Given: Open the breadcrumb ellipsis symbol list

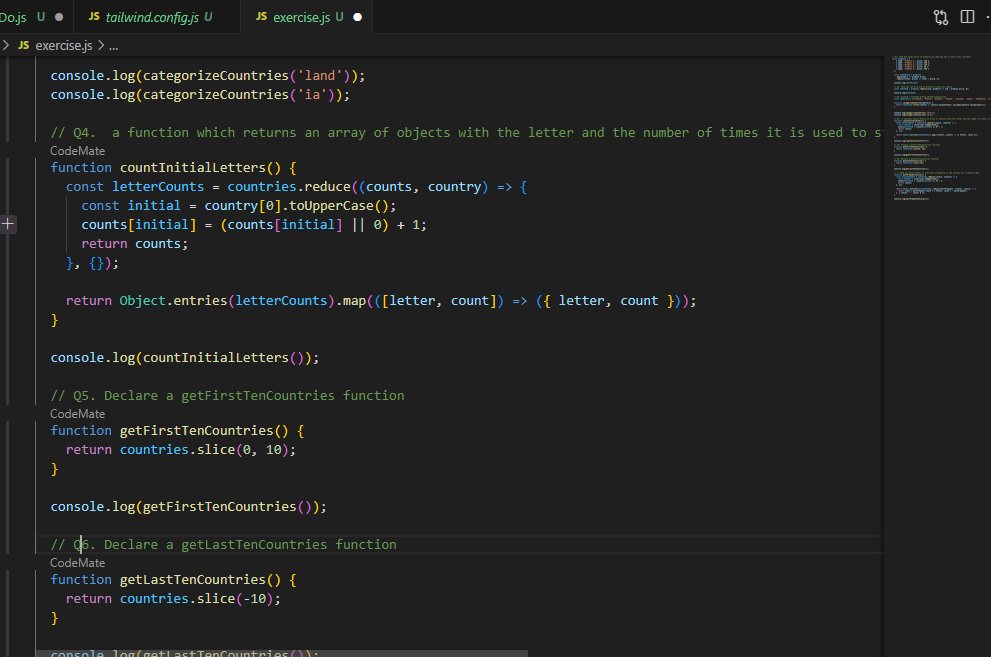Looking at the screenshot, I should point(113,46).
